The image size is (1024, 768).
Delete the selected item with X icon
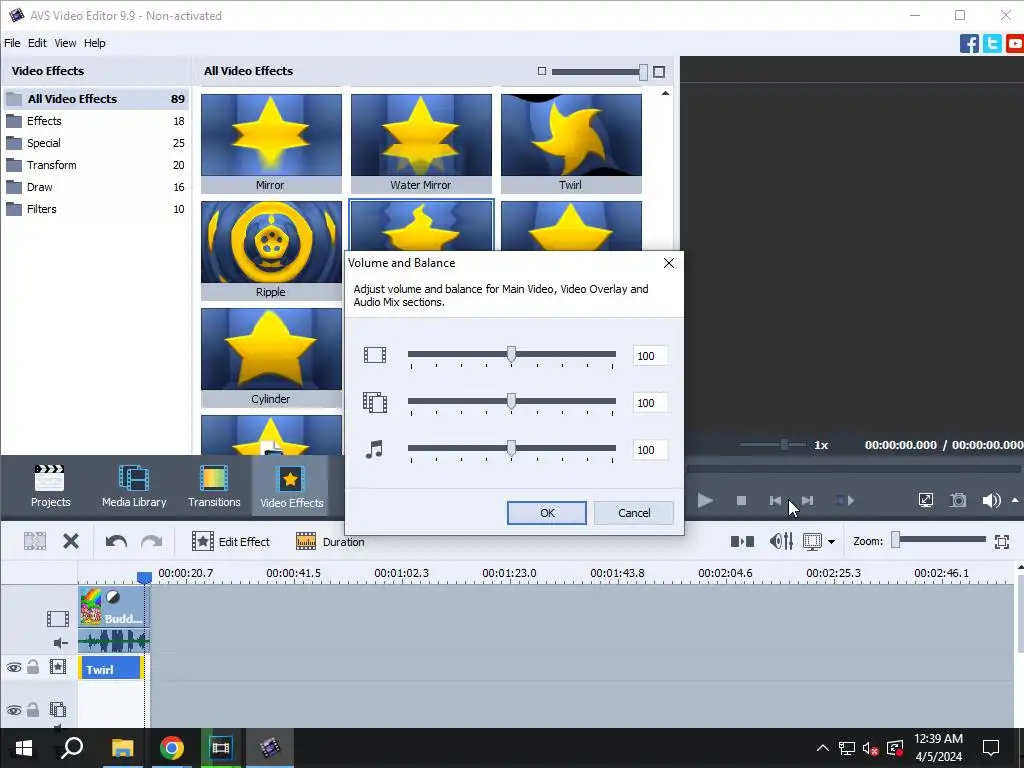(x=71, y=541)
